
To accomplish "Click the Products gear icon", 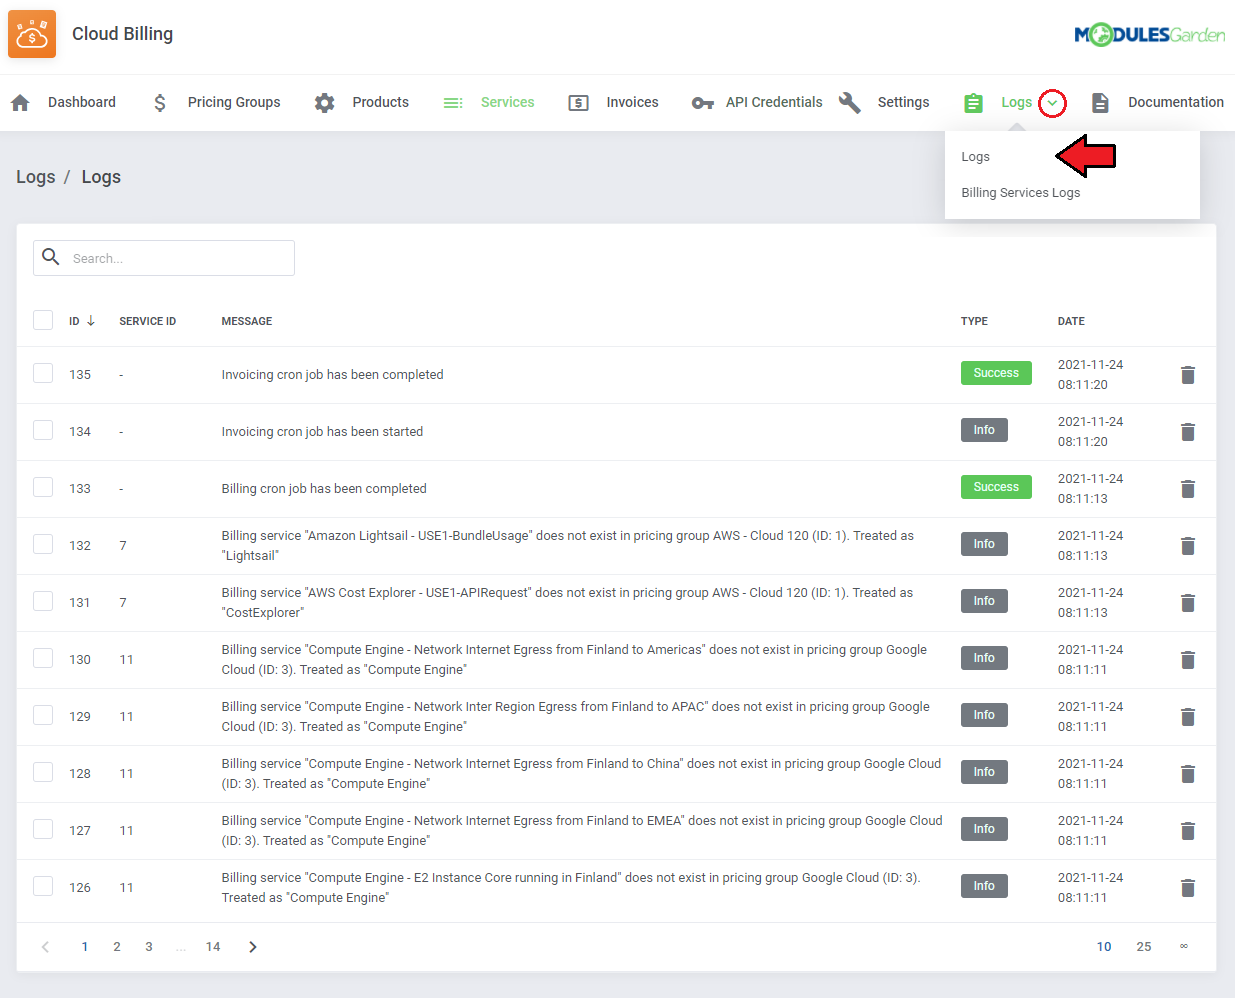I will (x=324, y=102).
